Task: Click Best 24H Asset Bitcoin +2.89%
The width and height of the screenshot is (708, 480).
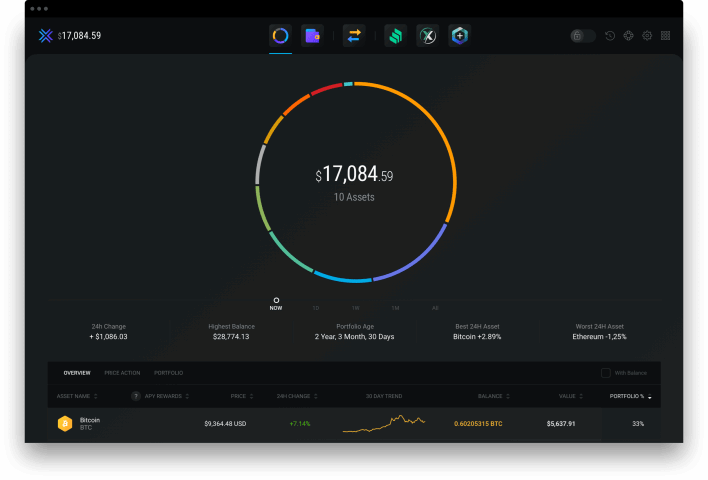Action: [x=477, y=336]
